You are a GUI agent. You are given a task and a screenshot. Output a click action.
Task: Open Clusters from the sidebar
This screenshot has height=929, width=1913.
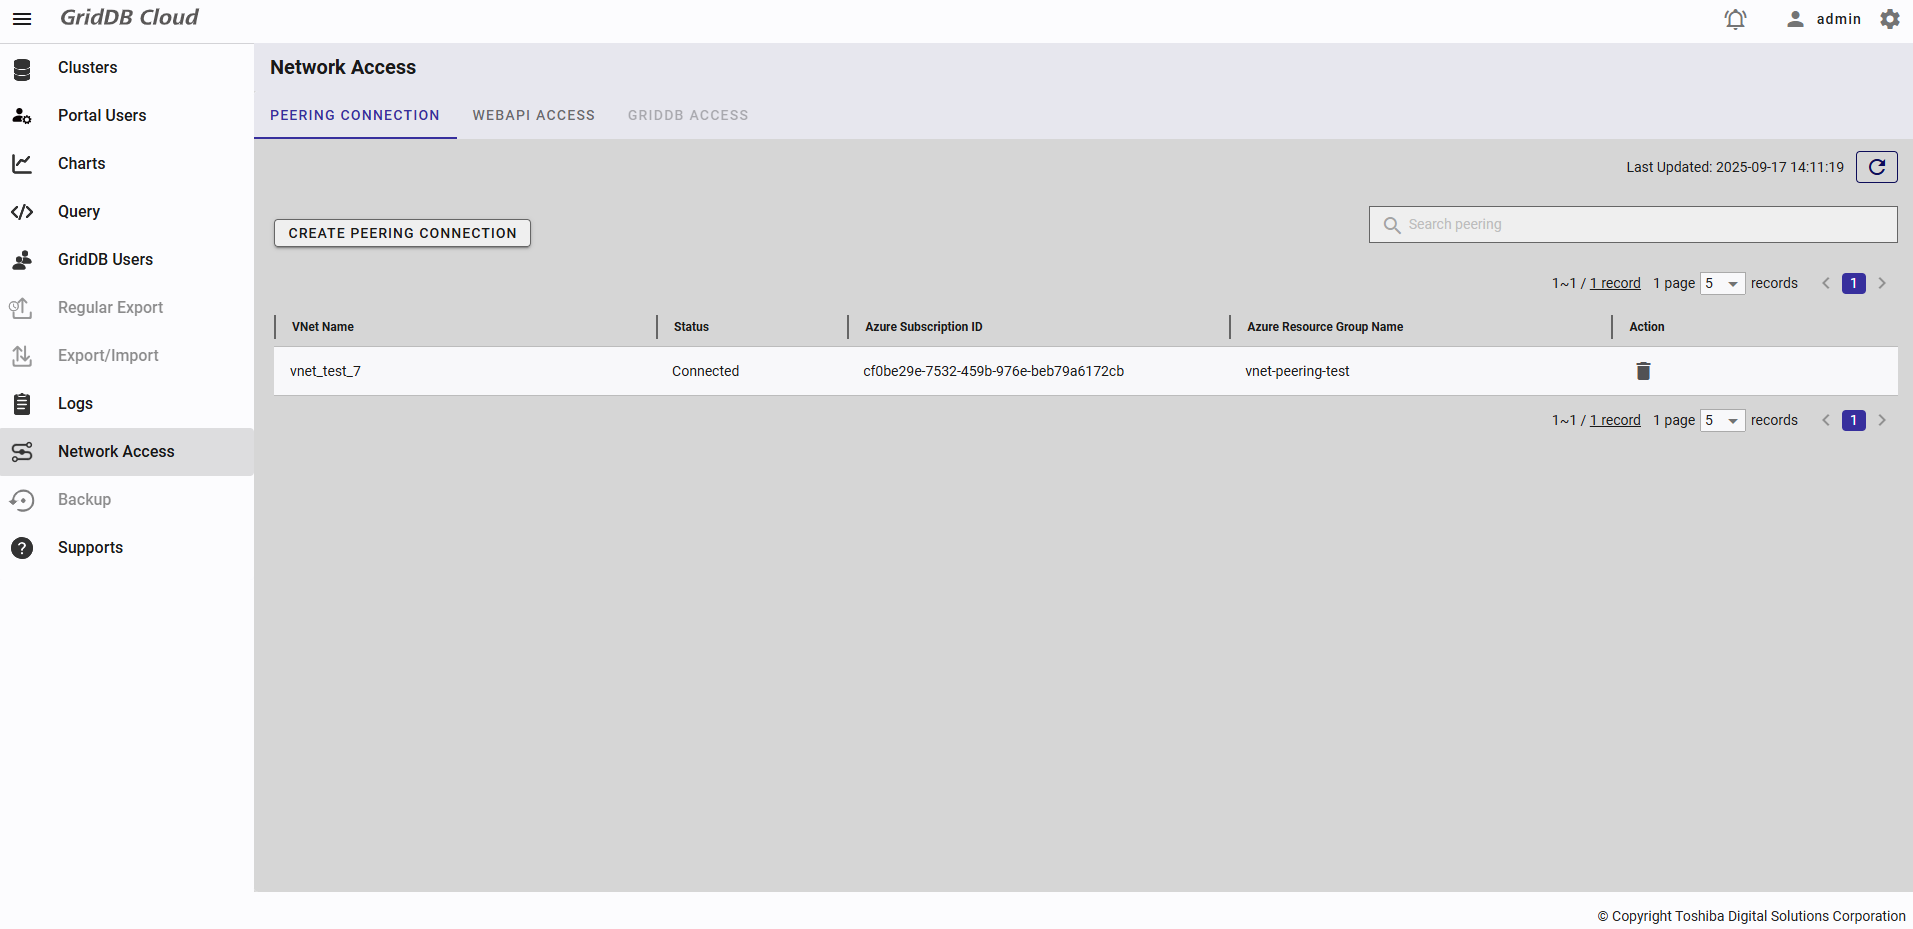[87, 68]
